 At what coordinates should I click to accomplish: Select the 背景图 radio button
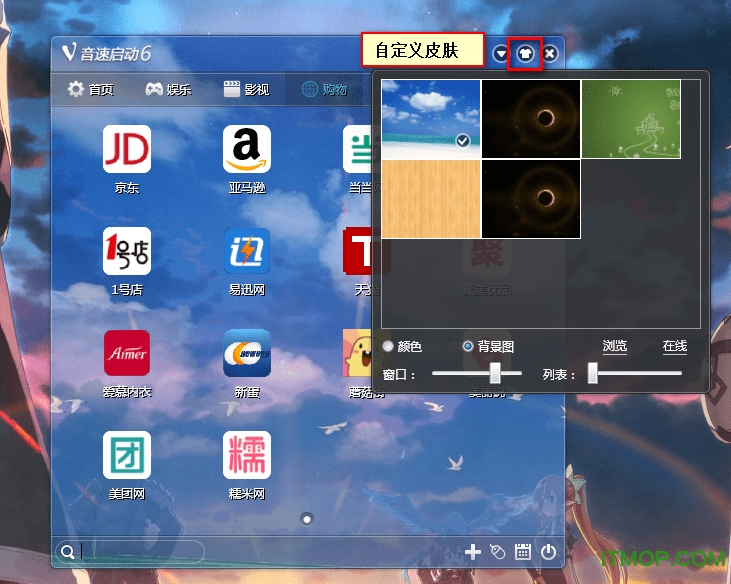point(468,346)
